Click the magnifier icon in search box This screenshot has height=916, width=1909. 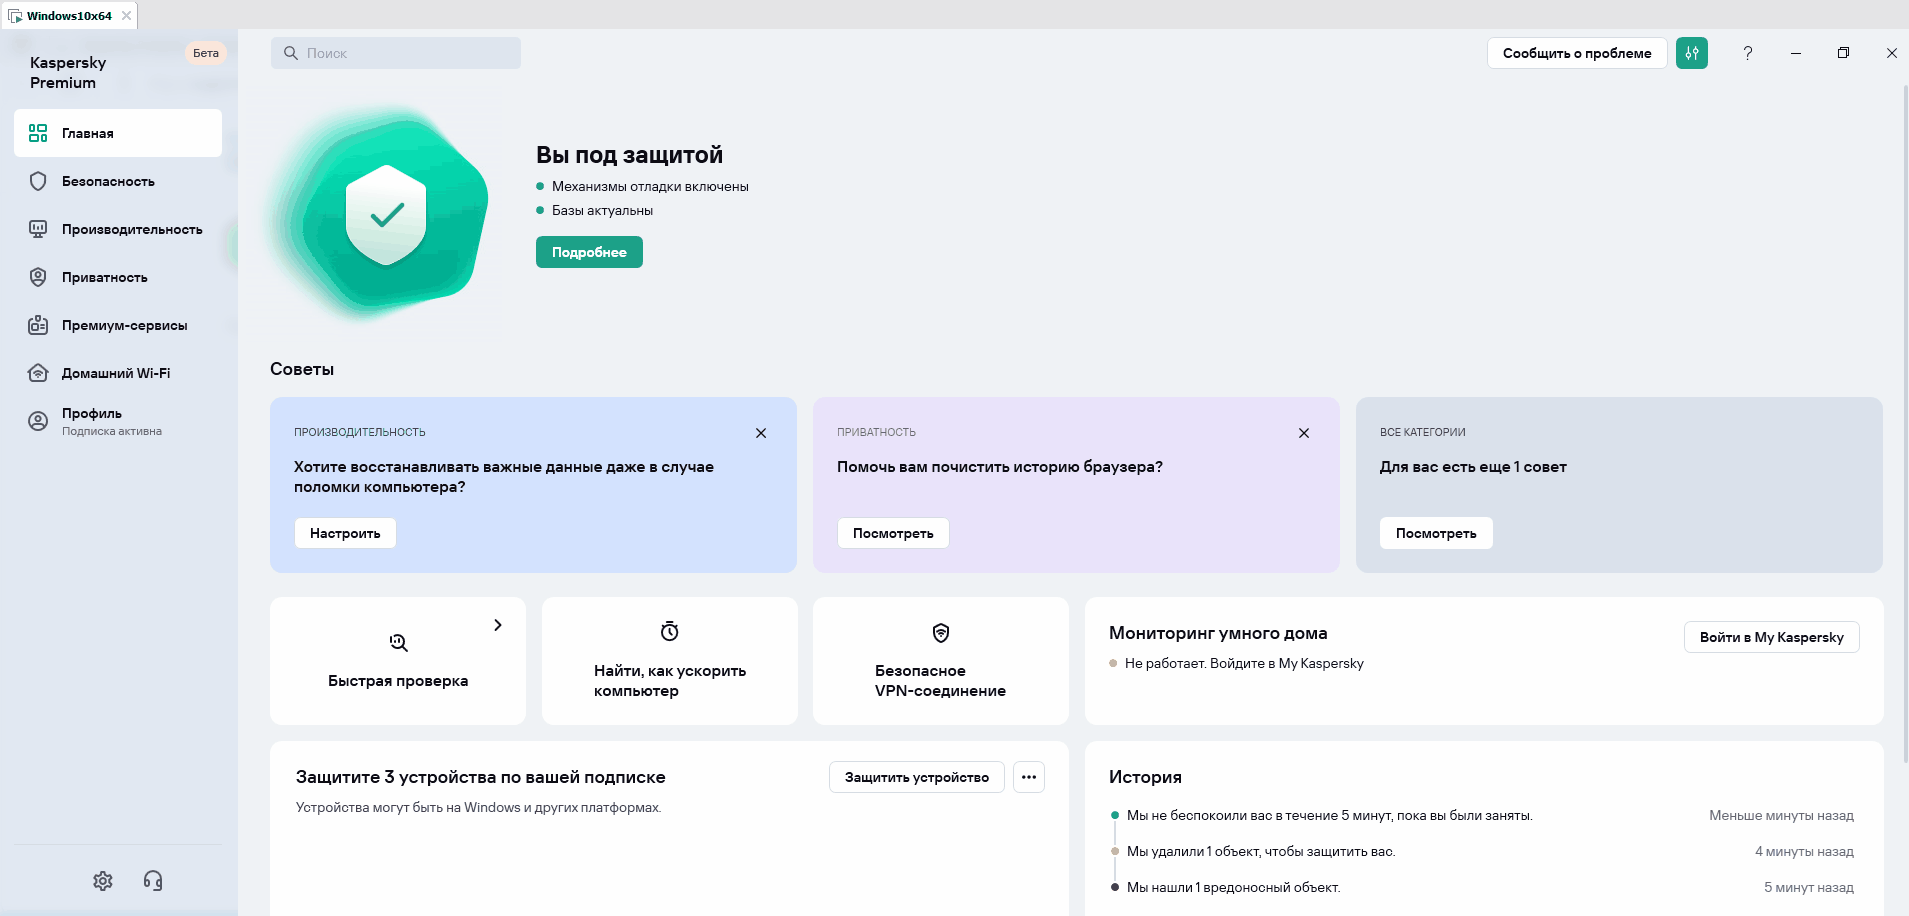tap(291, 53)
